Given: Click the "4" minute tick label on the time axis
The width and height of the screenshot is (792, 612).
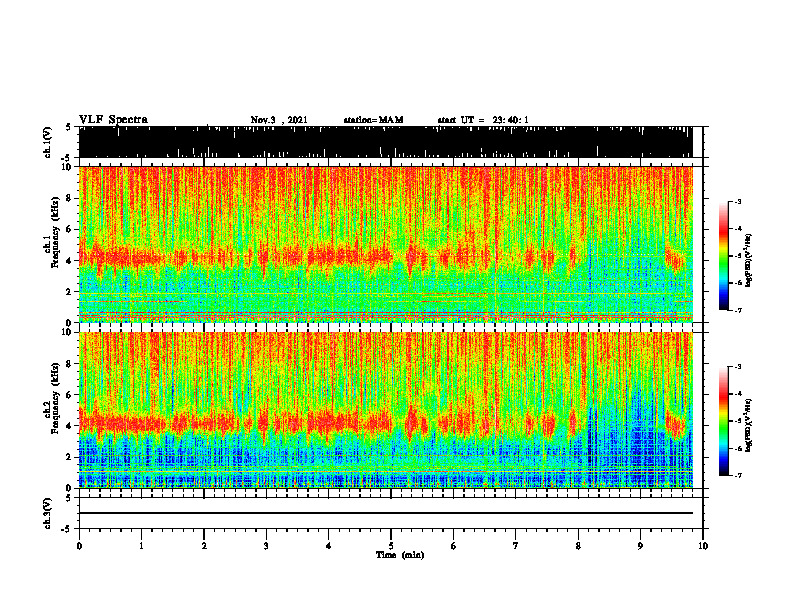Looking at the screenshot, I should click(x=329, y=546).
